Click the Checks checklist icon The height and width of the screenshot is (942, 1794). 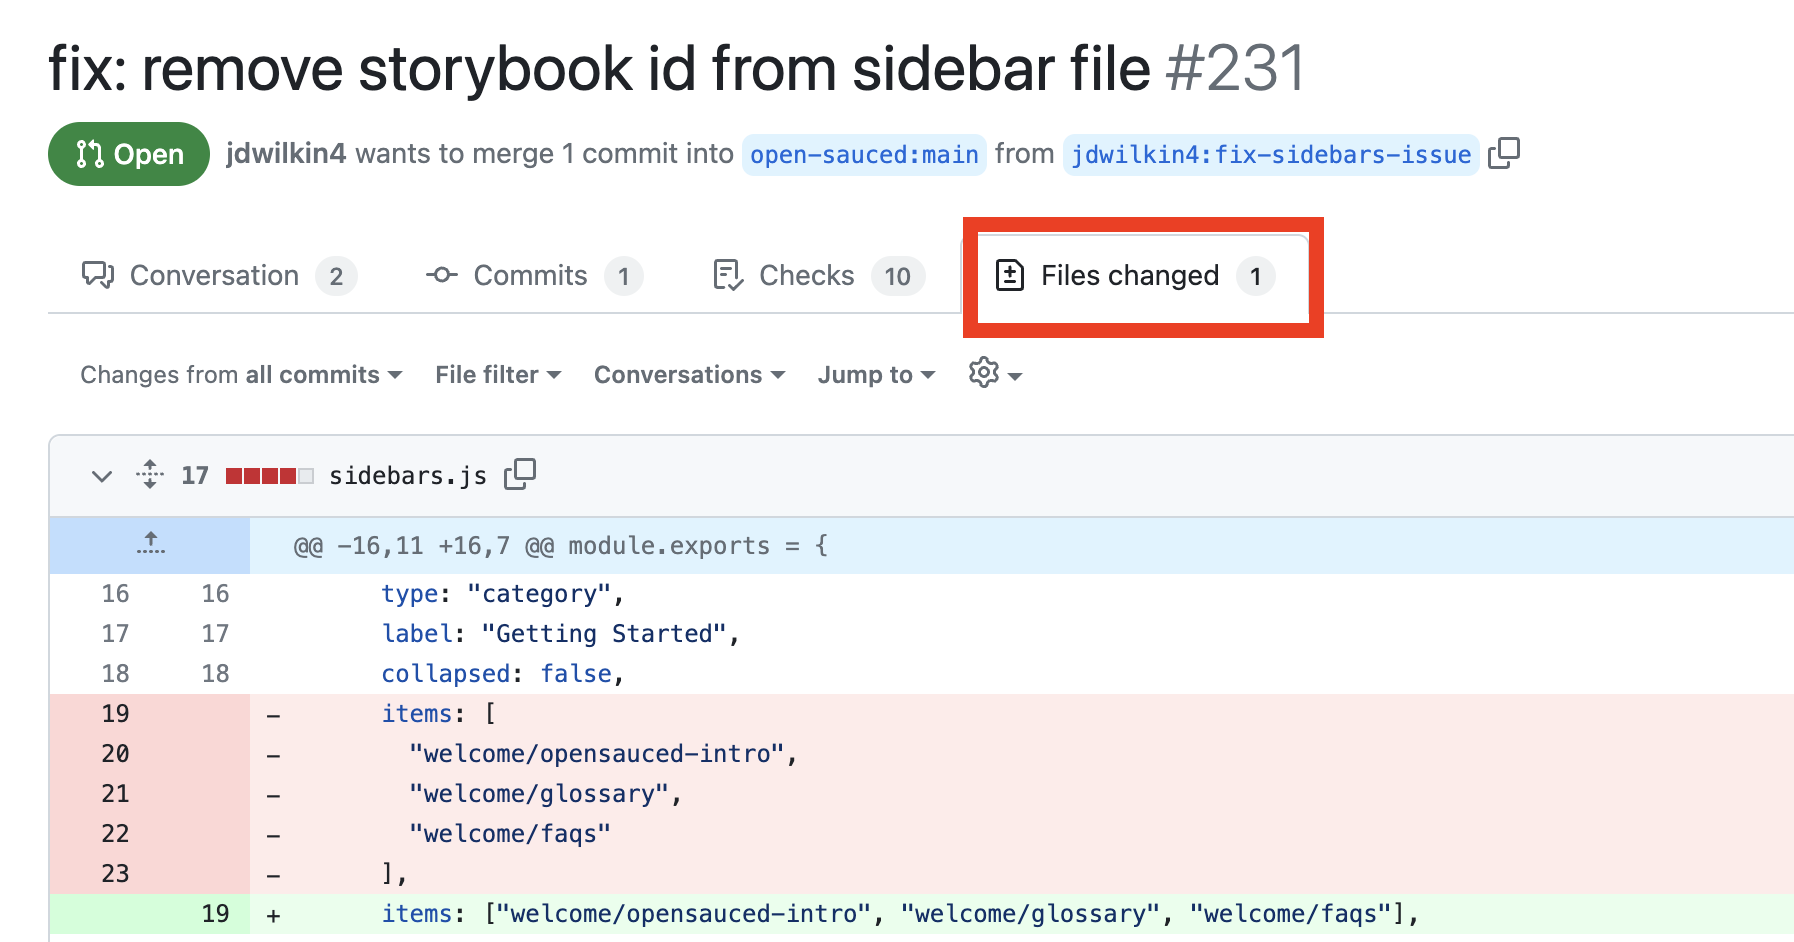pyautogui.click(x=725, y=275)
